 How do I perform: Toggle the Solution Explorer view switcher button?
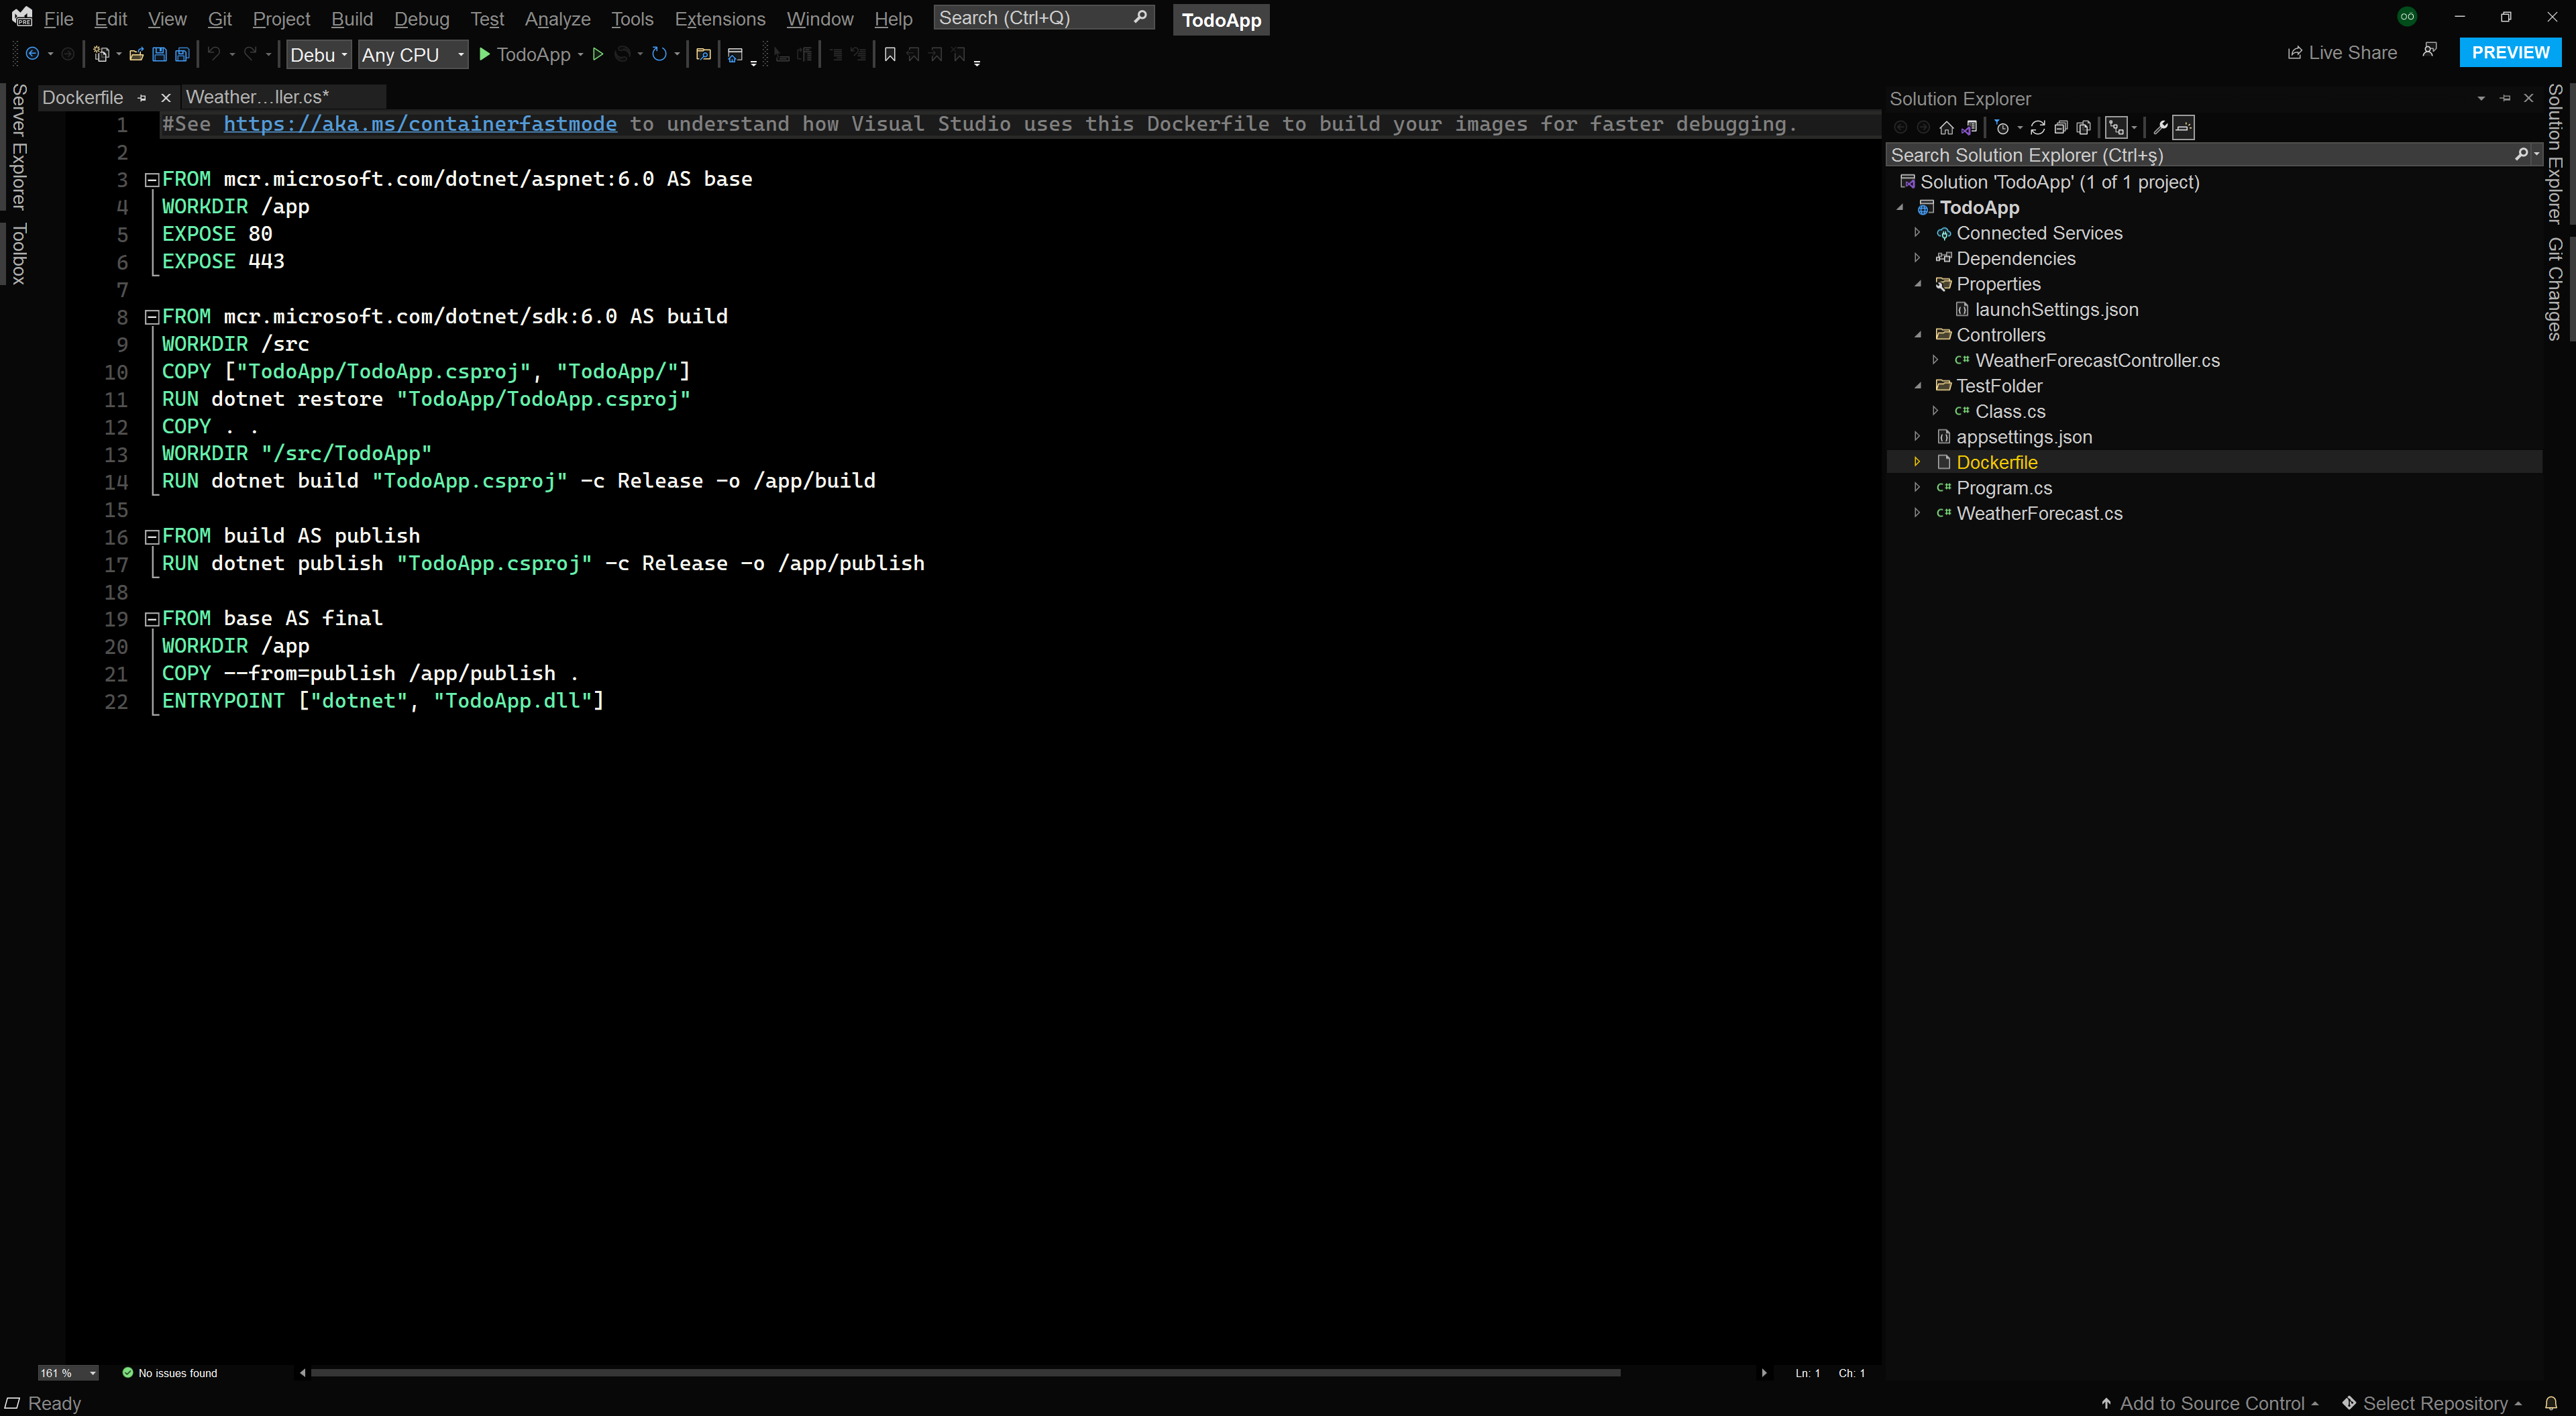[x=1969, y=127]
